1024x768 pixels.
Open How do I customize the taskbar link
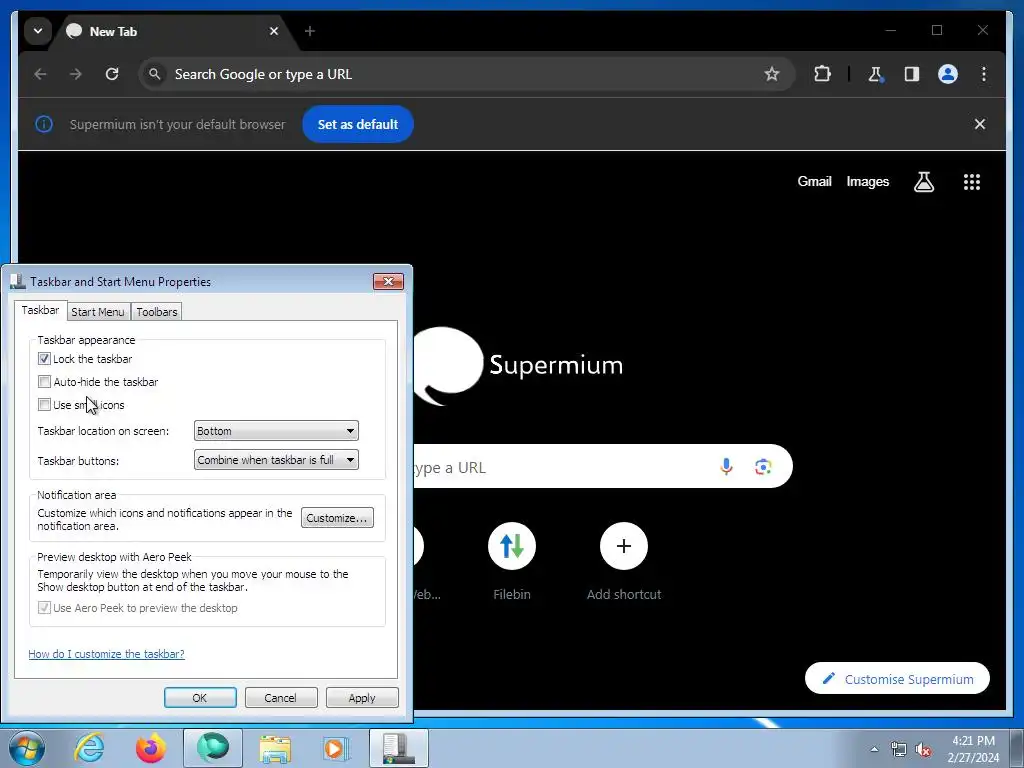tap(106, 654)
